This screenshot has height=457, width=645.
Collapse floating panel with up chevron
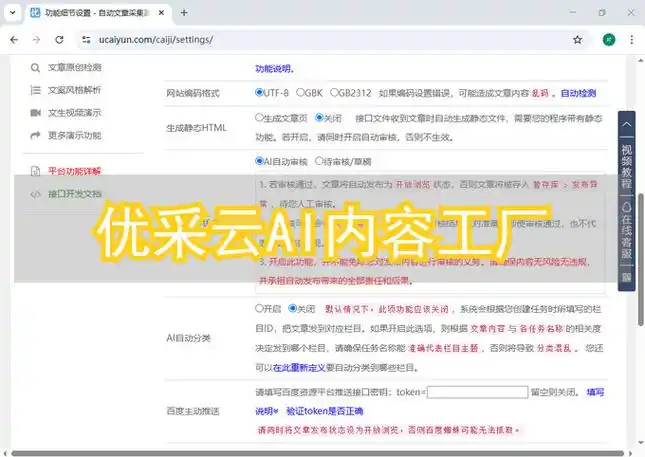(626, 124)
